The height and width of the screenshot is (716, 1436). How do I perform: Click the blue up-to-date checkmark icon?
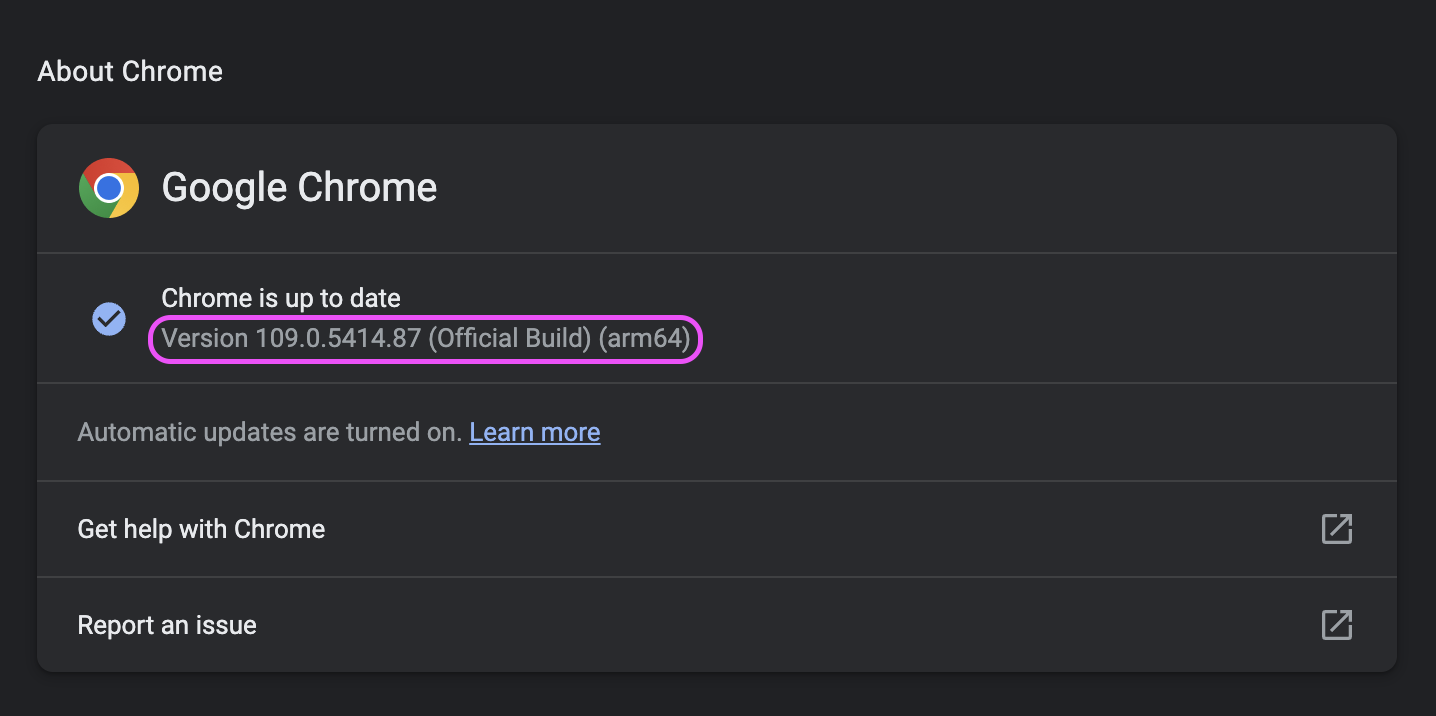click(x=109, y=319)
